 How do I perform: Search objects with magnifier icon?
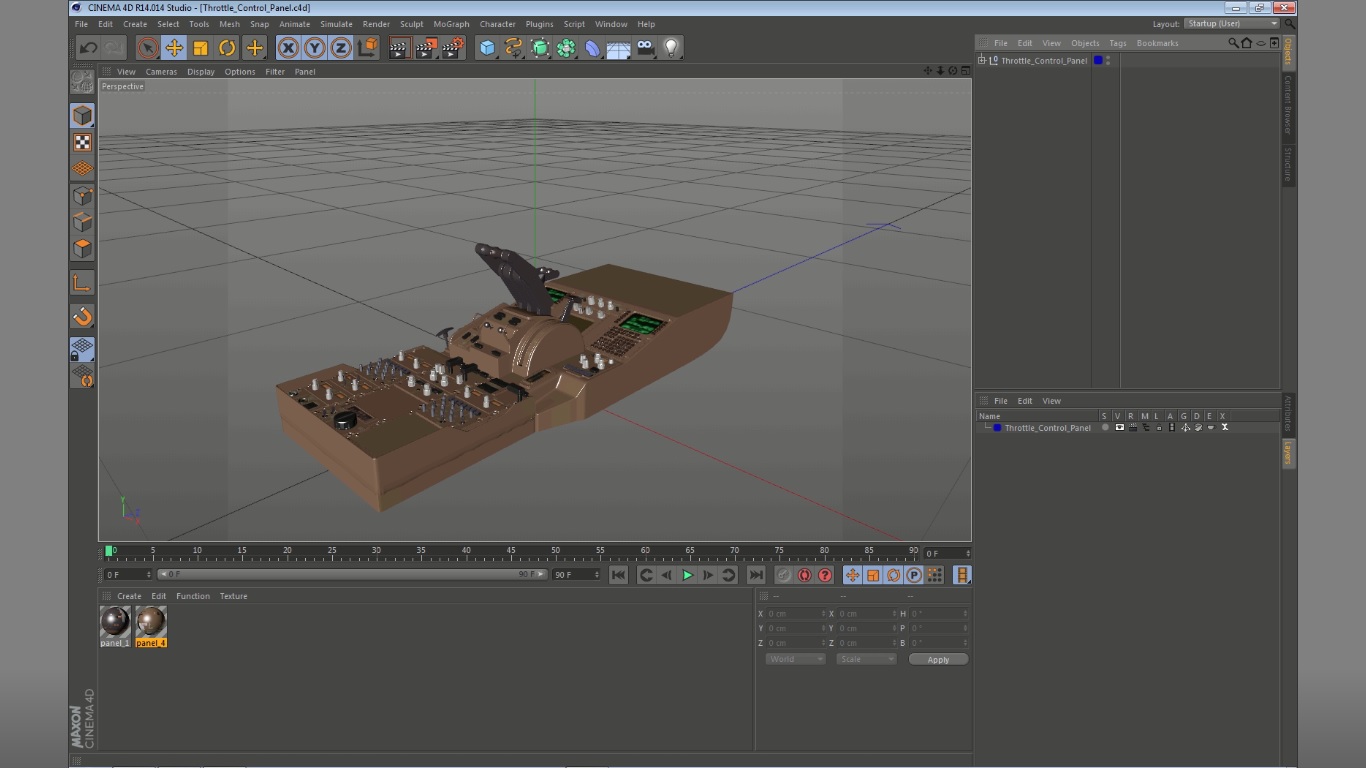click(1233, 43)
